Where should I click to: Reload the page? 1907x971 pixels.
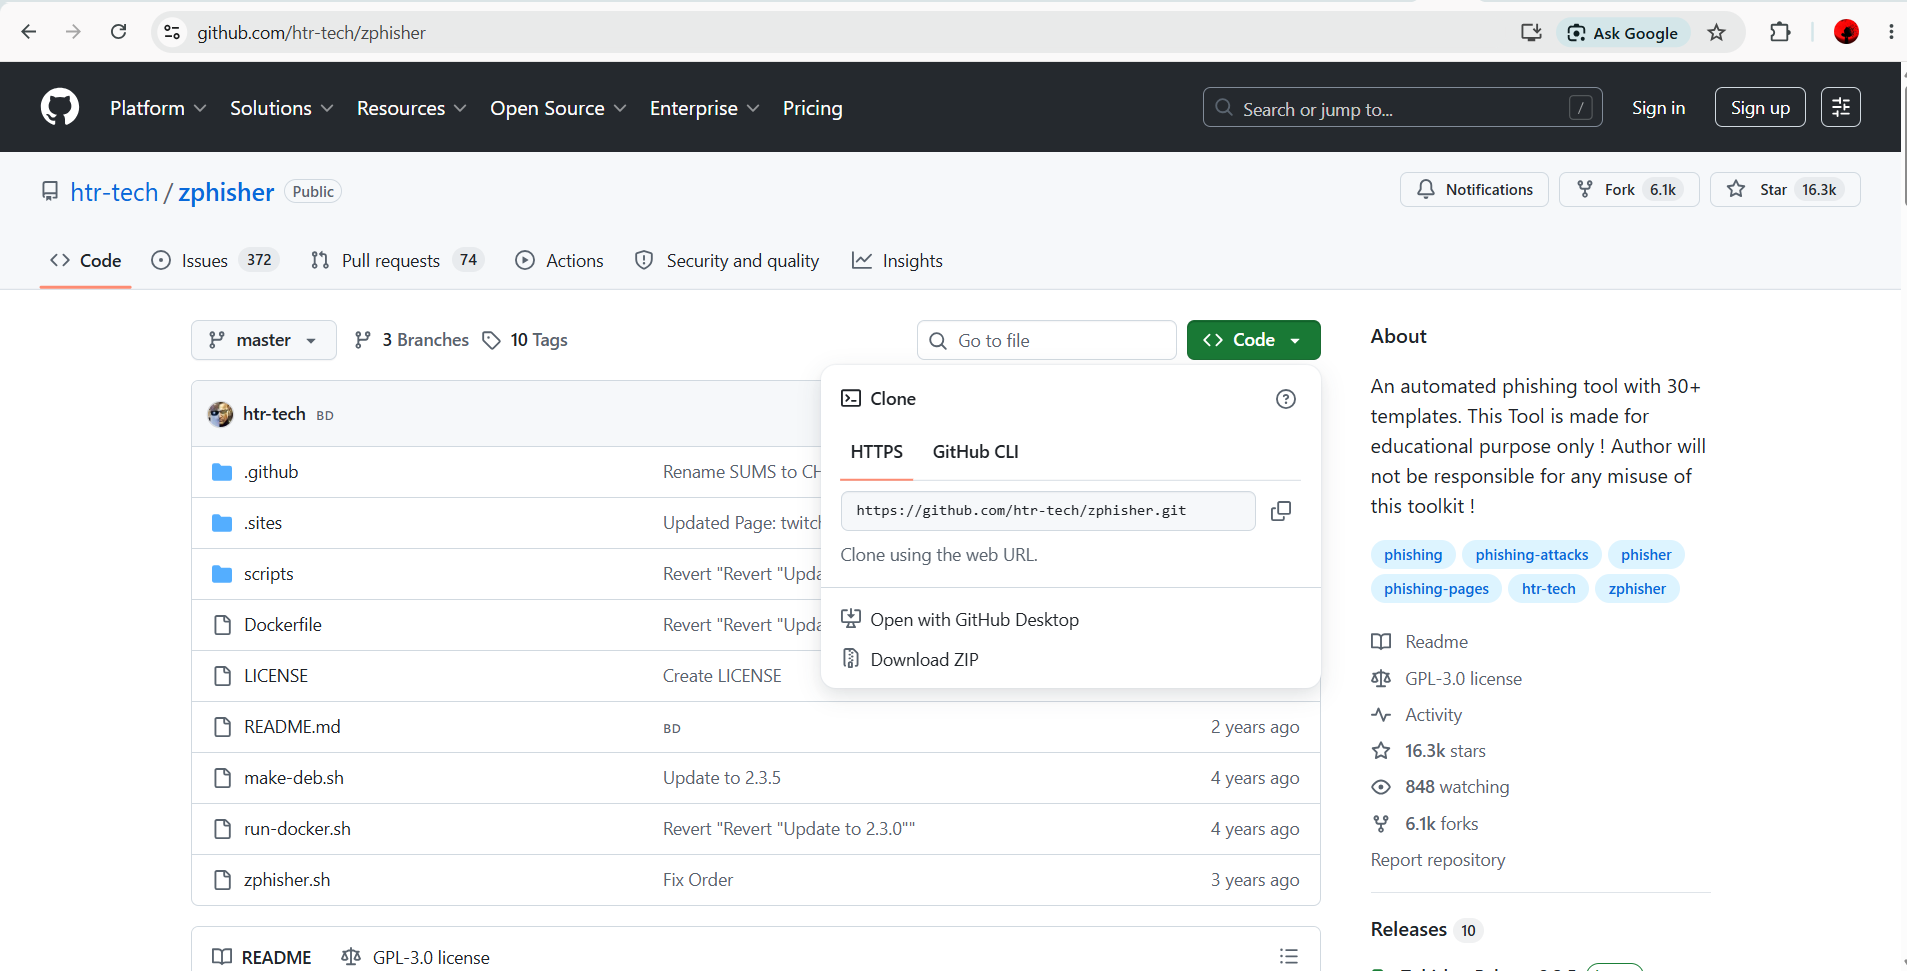(118, 33)
